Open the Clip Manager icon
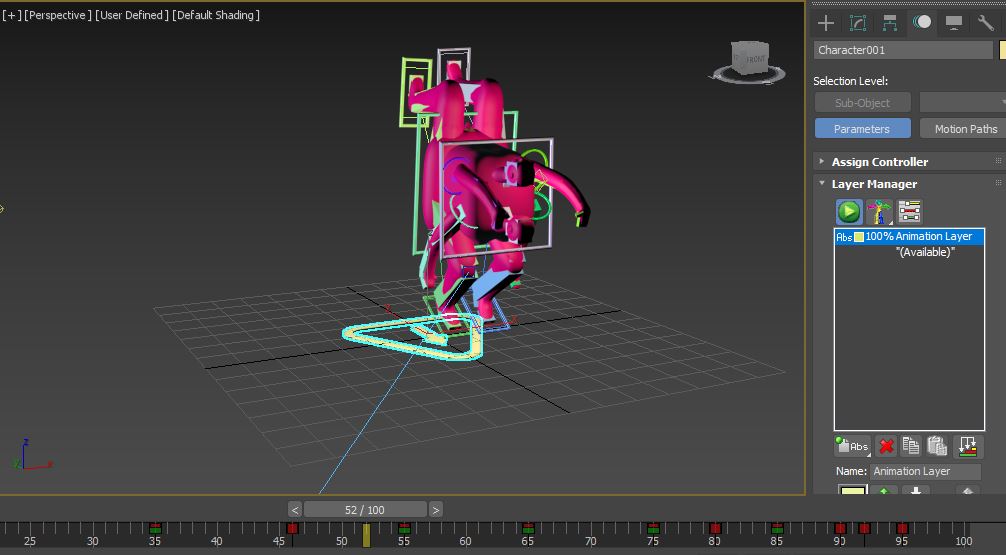 909,211
